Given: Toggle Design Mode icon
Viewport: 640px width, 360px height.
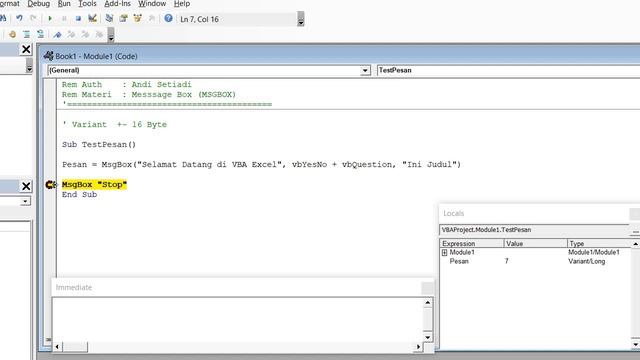Looking at the screenshot, I should coord(93,18).
